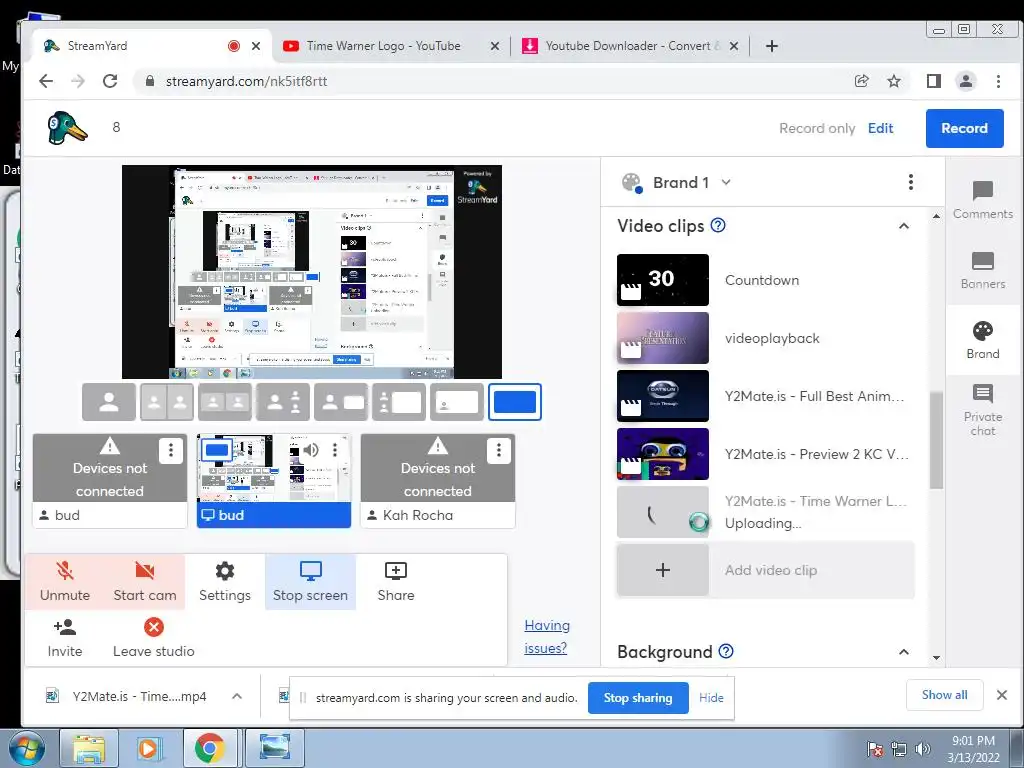The height and width of the screenshot is (768, 1024).
Task: Collapse the Background section
Action: 904,652
